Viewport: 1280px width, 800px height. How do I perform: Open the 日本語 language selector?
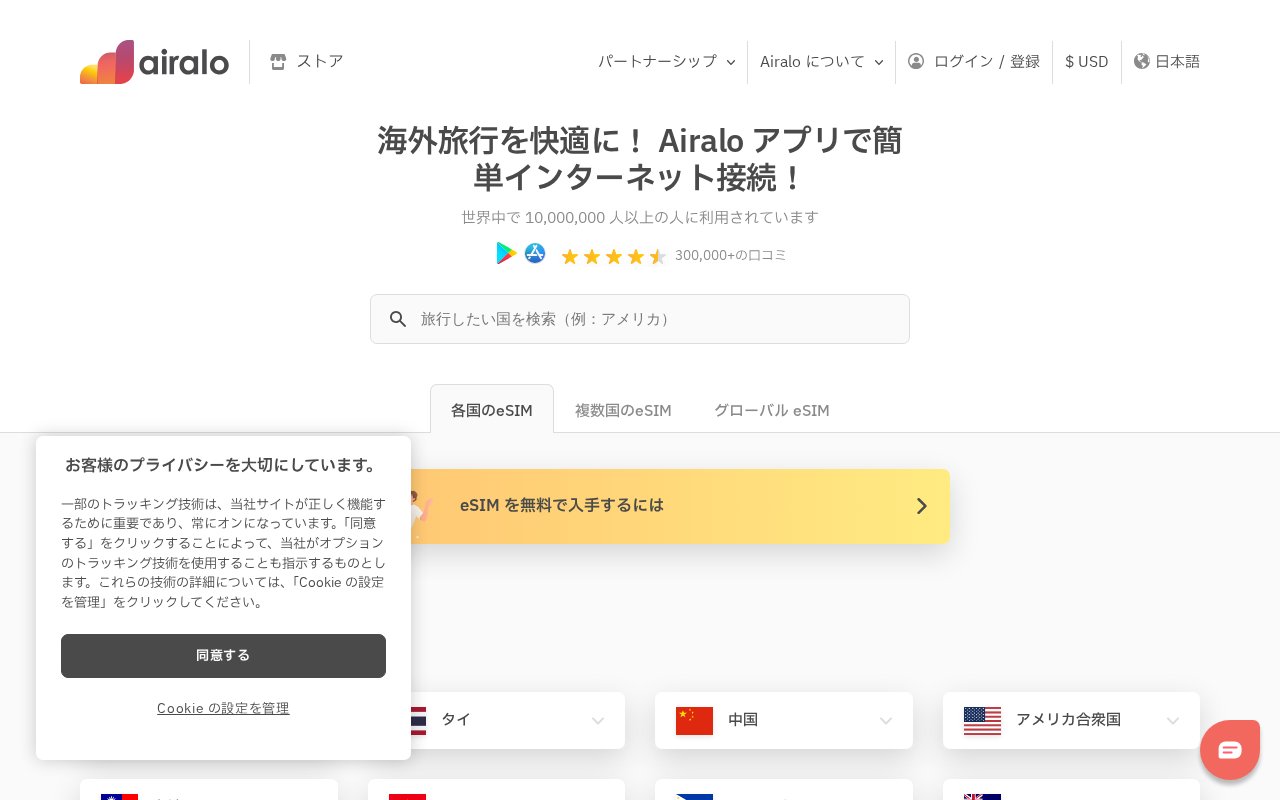pyautogui.click(x=1167, y=61)
